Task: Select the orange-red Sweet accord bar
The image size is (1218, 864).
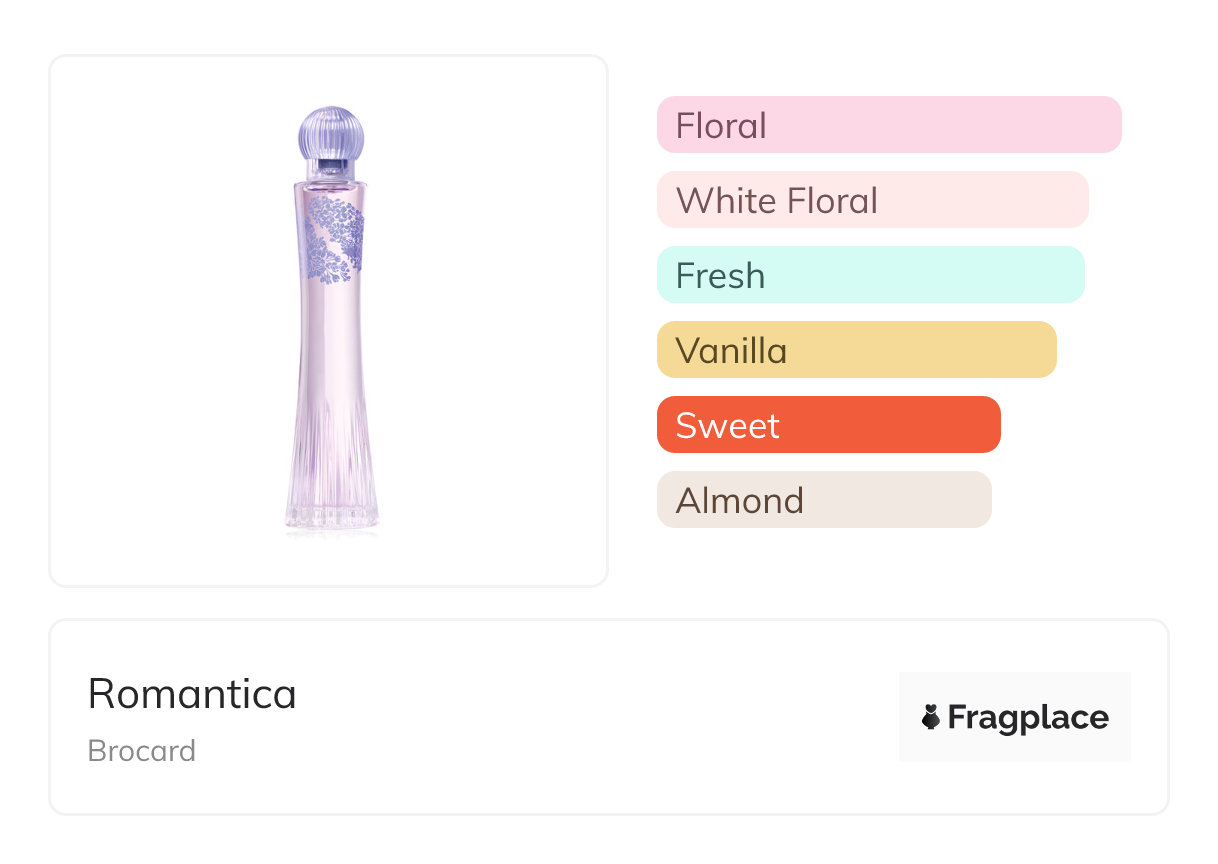Action: coord(828,425)
